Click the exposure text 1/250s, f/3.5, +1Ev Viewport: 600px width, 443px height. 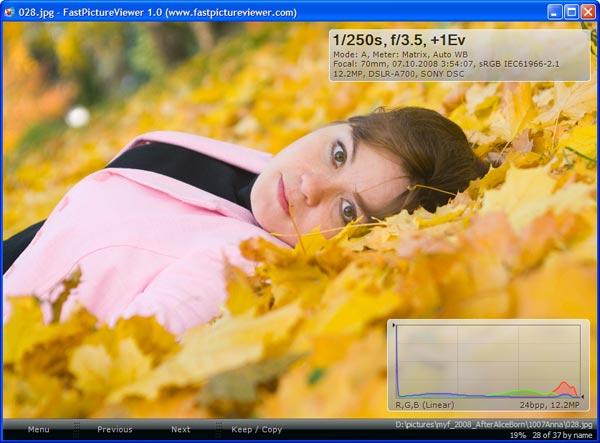pyautogui.click(x=399, y=40)
